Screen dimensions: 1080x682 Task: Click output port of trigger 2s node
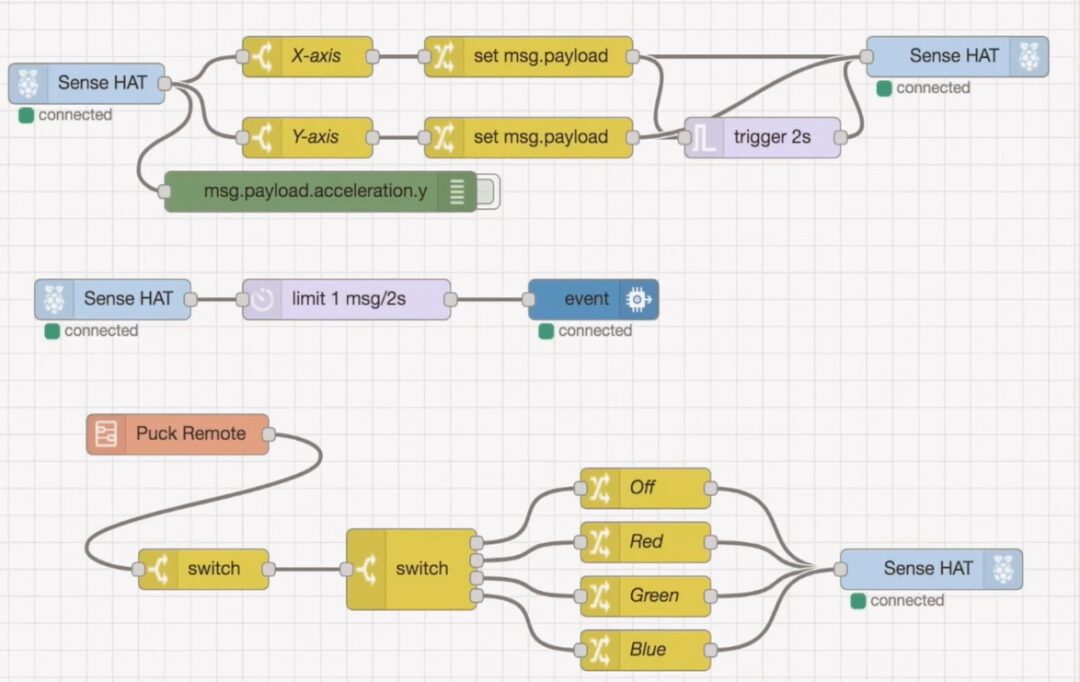(840, 137)
